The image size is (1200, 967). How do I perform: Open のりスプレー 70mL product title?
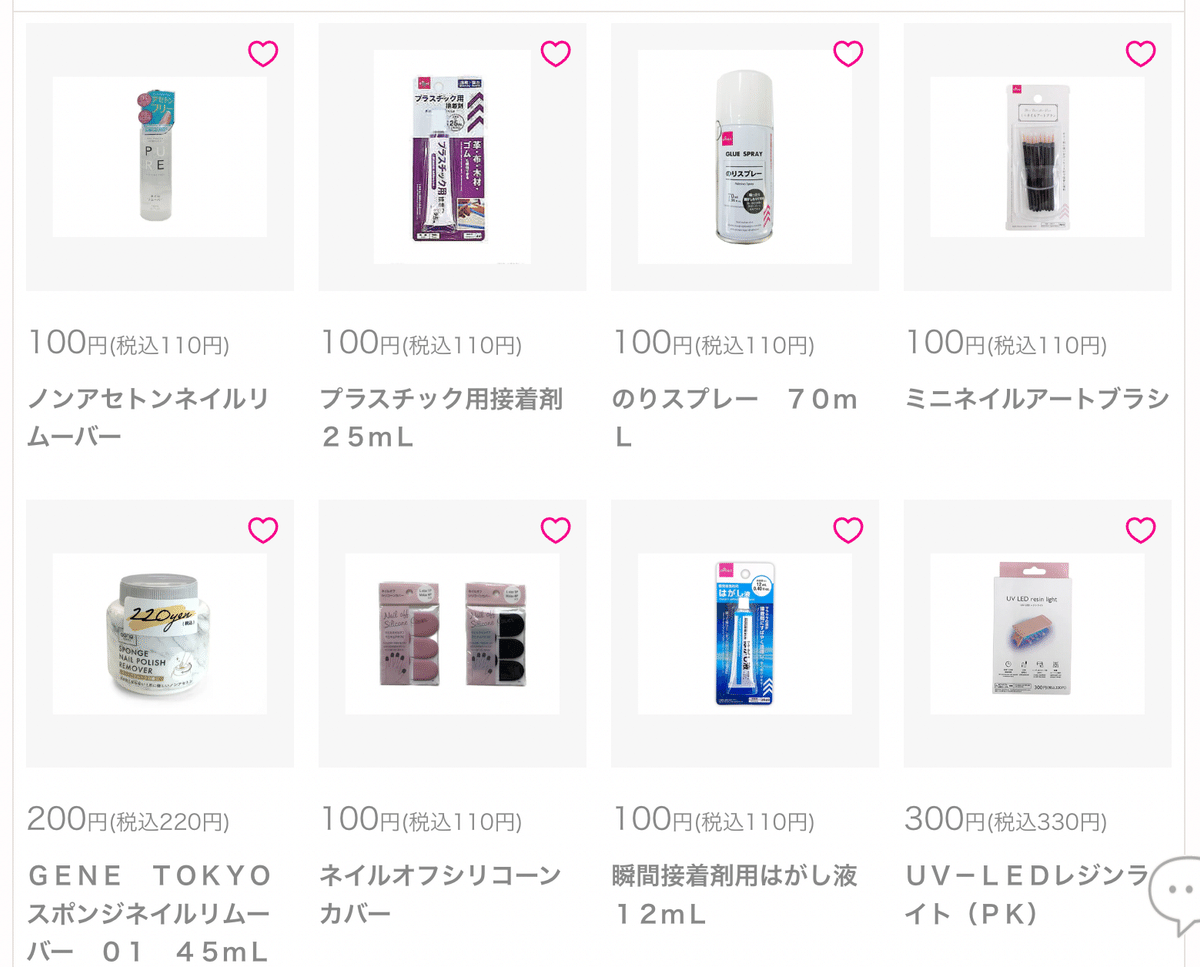pyautogui.click(x=735, y=418)
